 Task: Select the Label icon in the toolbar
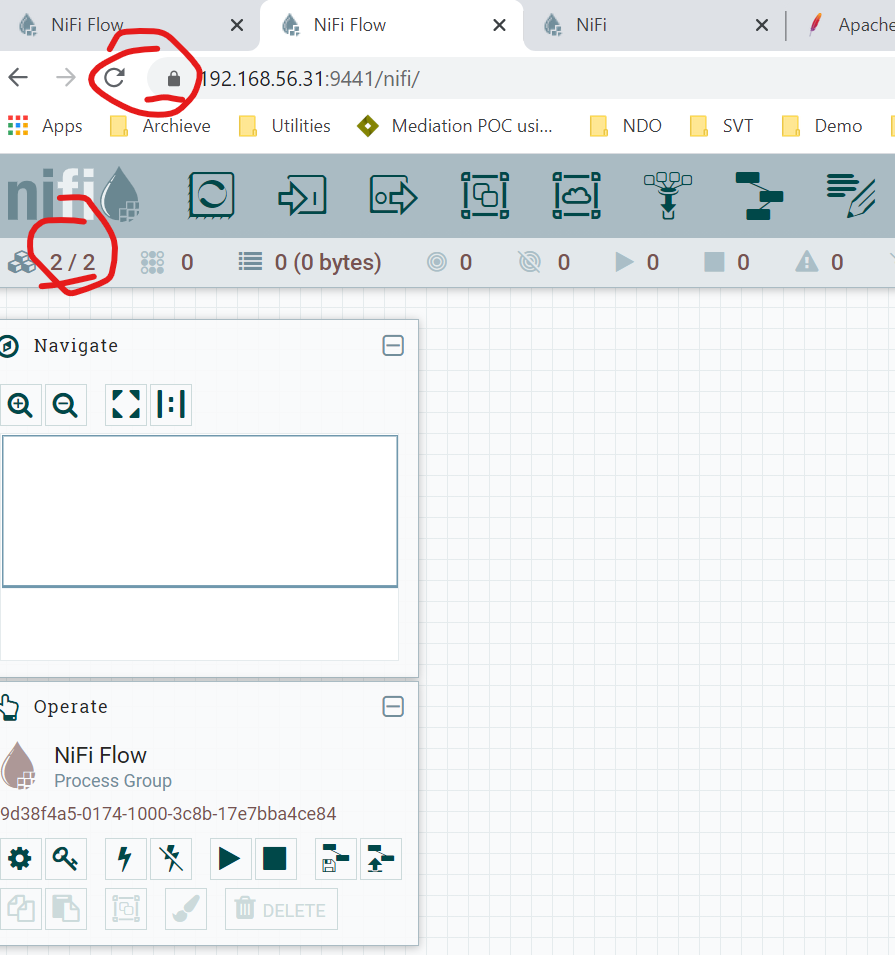coord(851,196)
